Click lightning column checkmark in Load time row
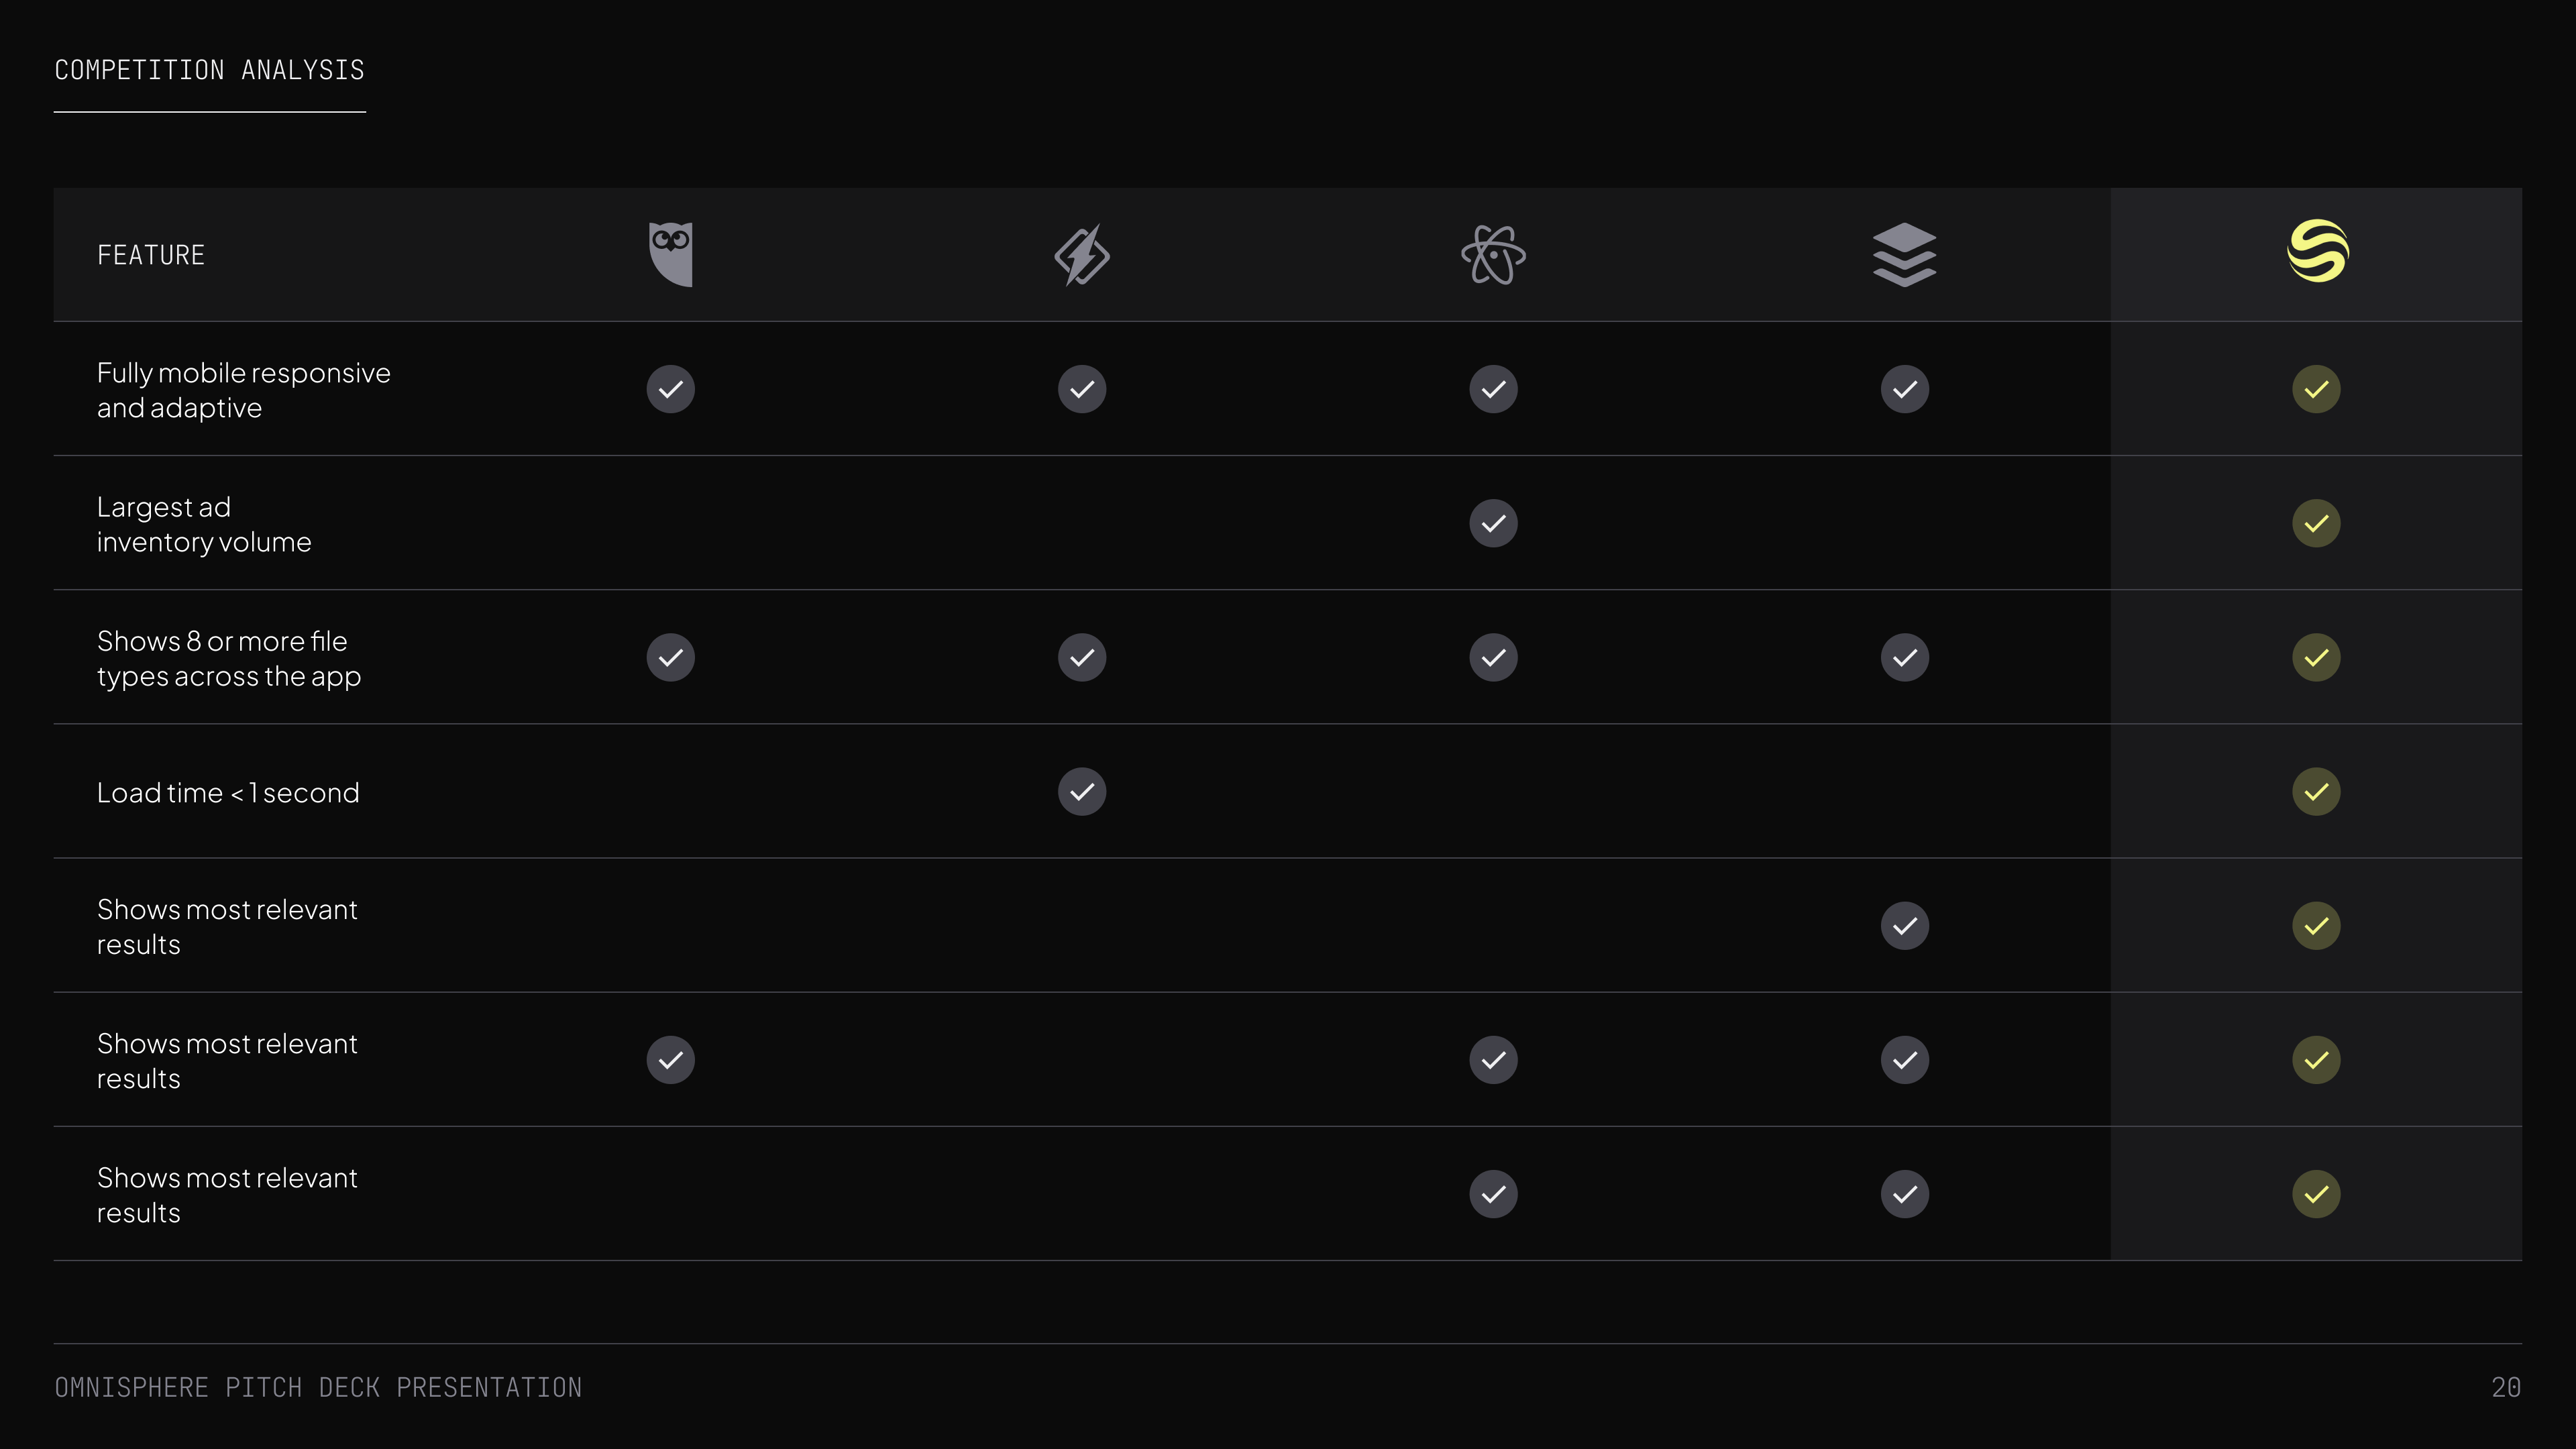Image resolution: width=2576 pixels, height=1449 pixels. (x=1082, y=792)
